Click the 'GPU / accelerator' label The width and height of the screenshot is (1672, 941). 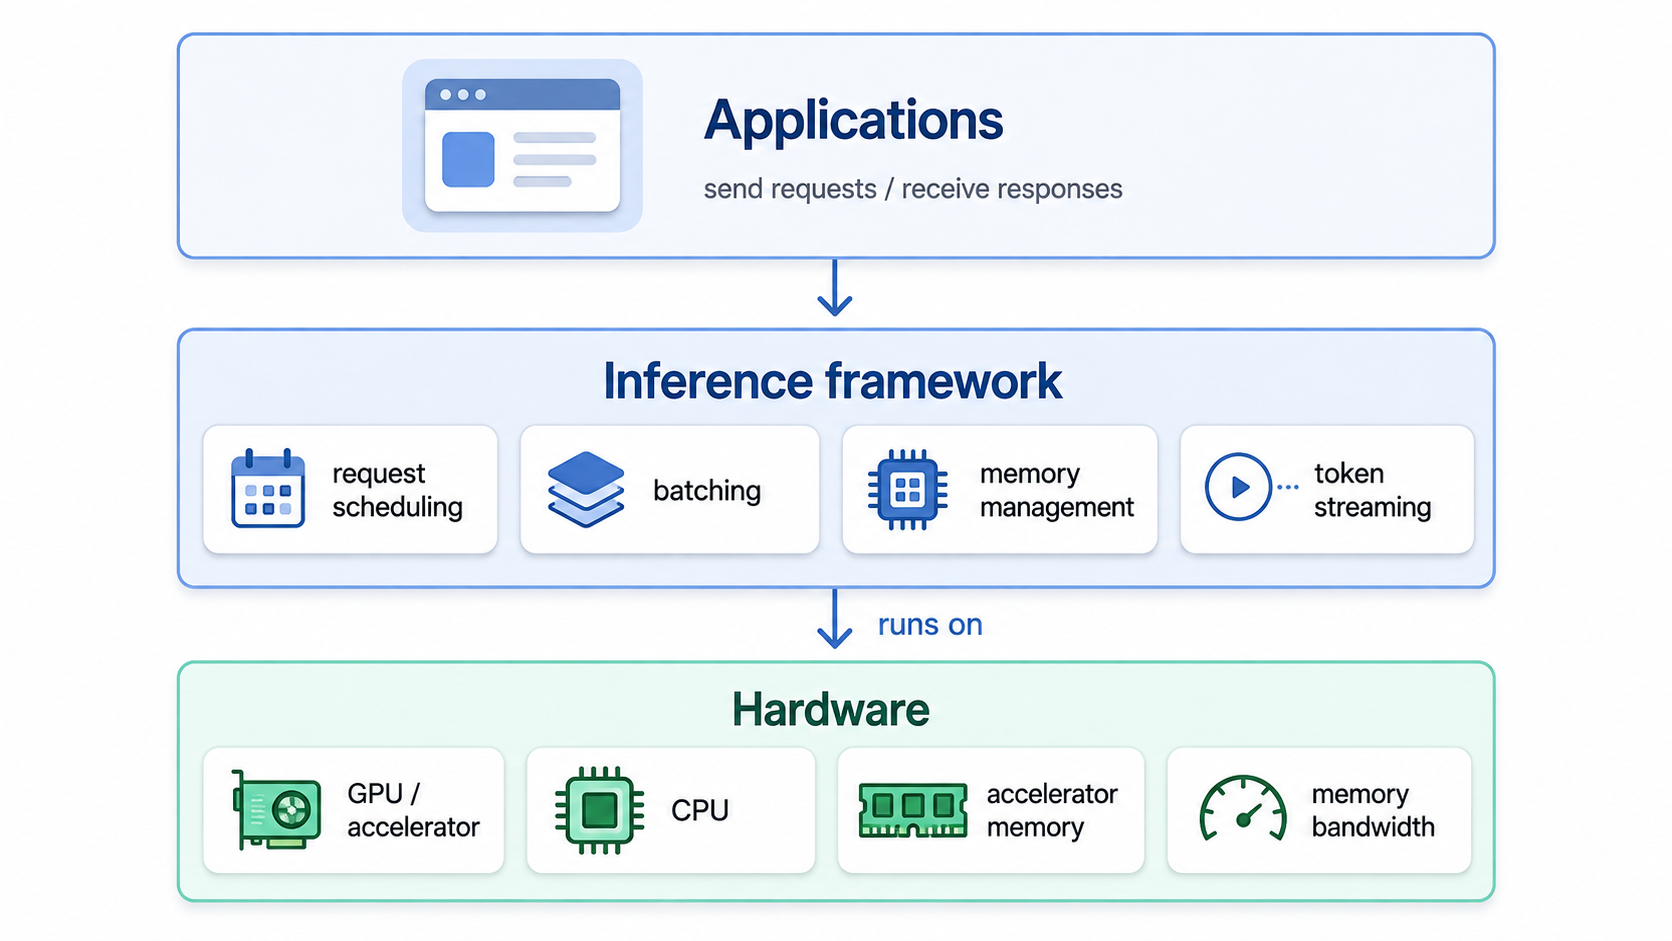coord(413,810)
